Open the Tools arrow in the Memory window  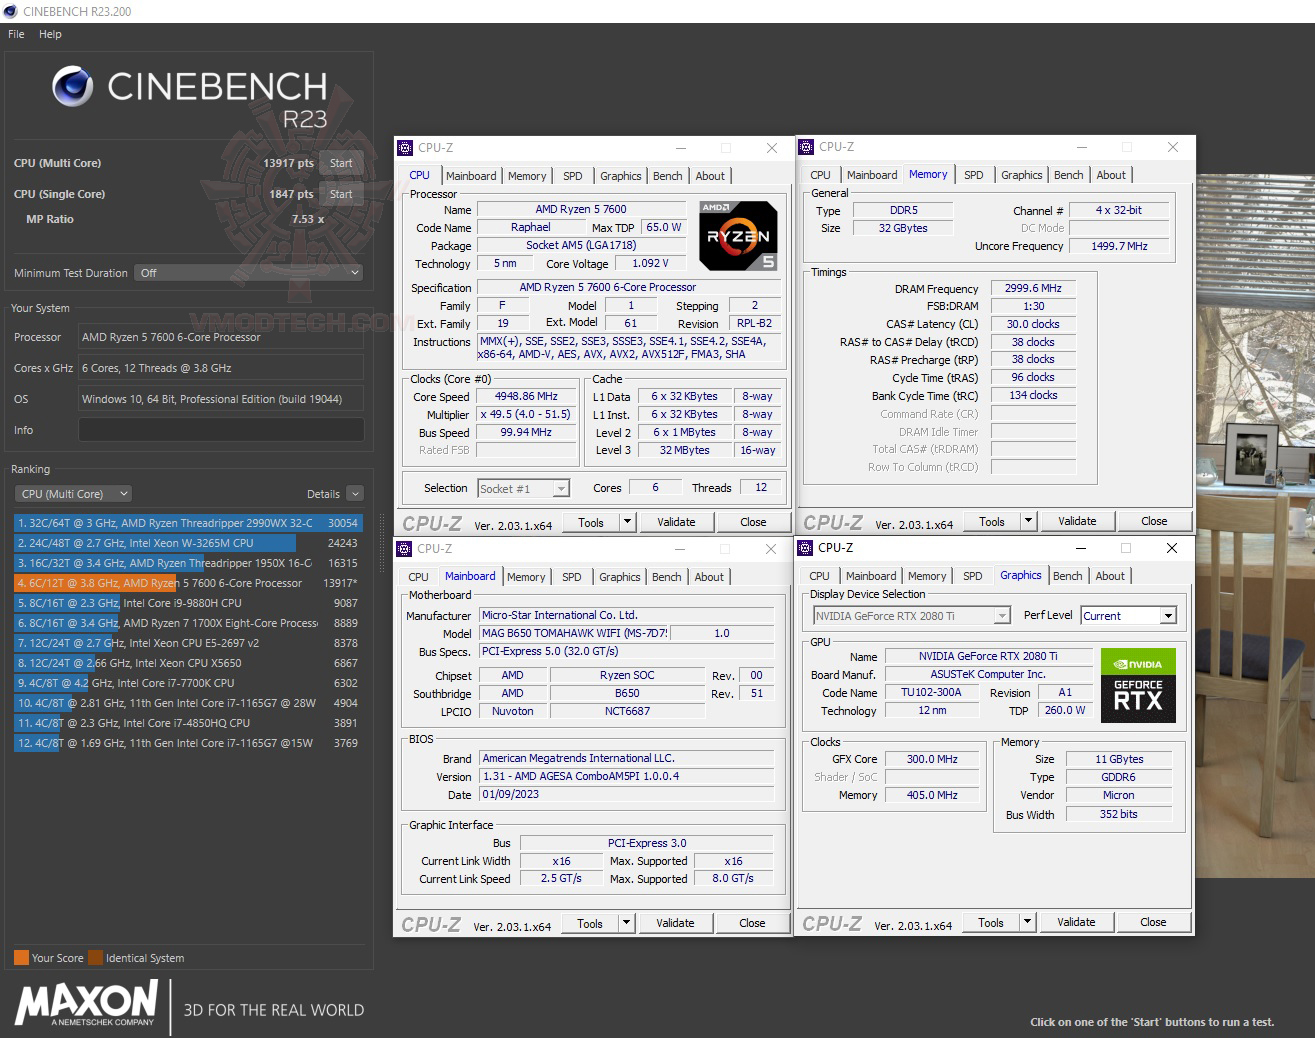[1028, 521]
